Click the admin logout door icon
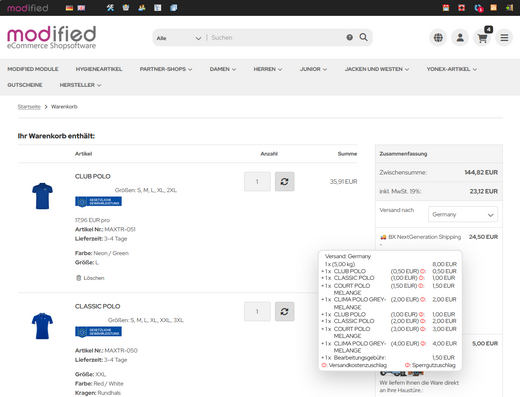The height and width of the screenshot is (397, 520). [509, 8]
